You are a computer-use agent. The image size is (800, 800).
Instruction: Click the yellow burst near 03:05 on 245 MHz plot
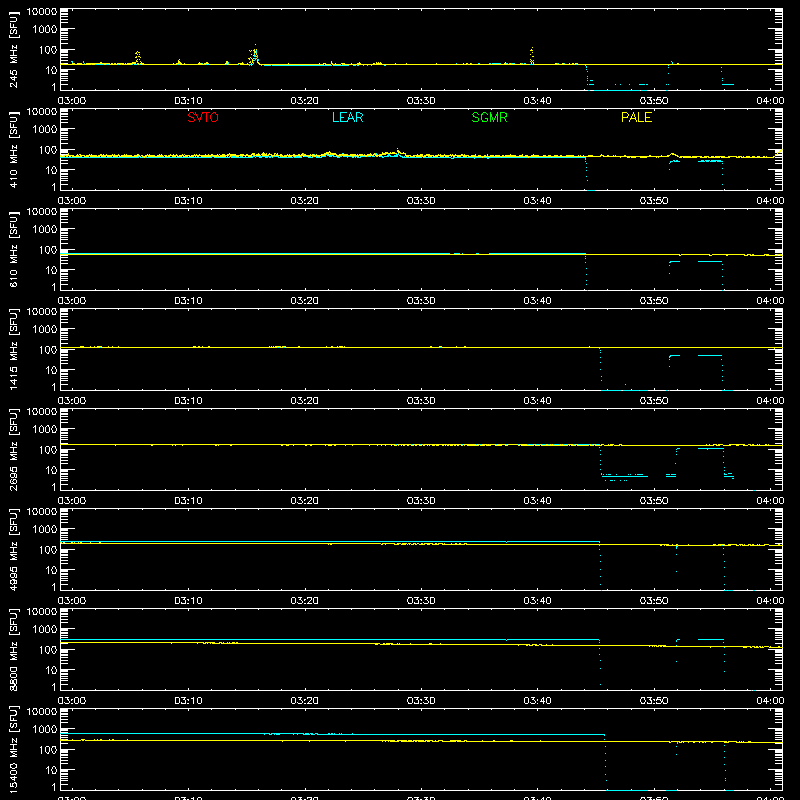(137, 57)
